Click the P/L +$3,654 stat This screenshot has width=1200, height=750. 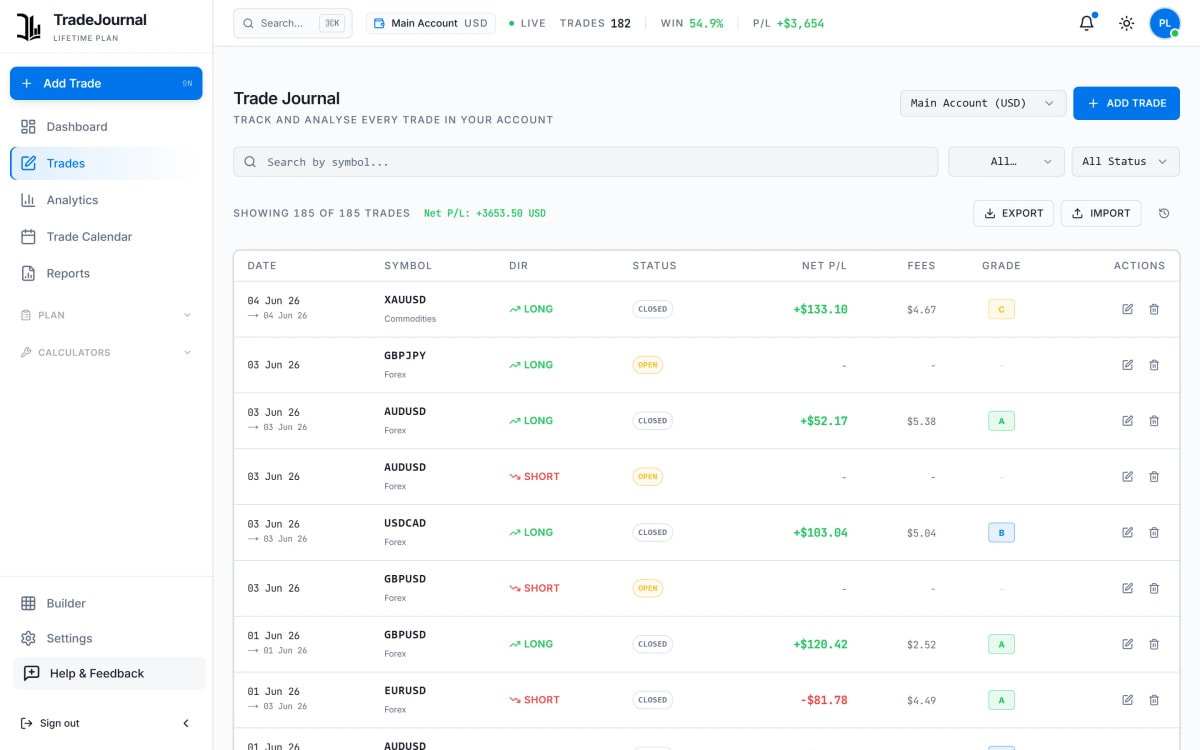[788, 23]
